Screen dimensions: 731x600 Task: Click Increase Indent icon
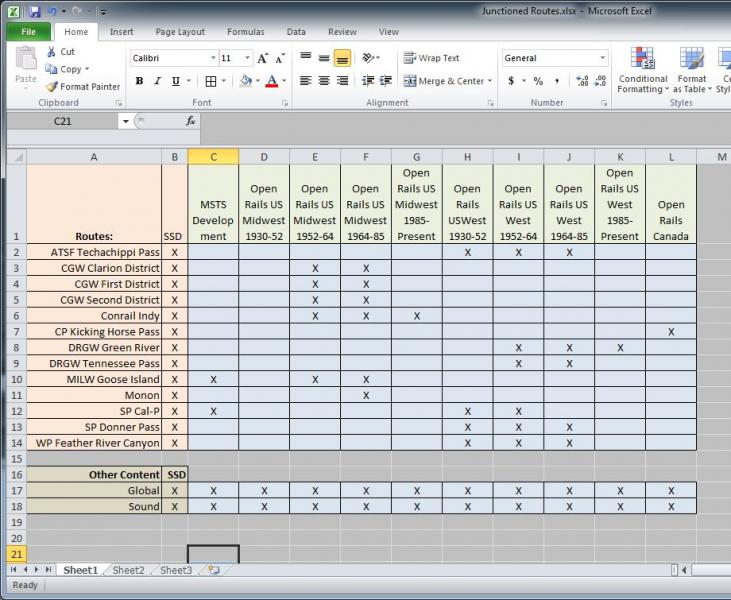coord(386,81)
